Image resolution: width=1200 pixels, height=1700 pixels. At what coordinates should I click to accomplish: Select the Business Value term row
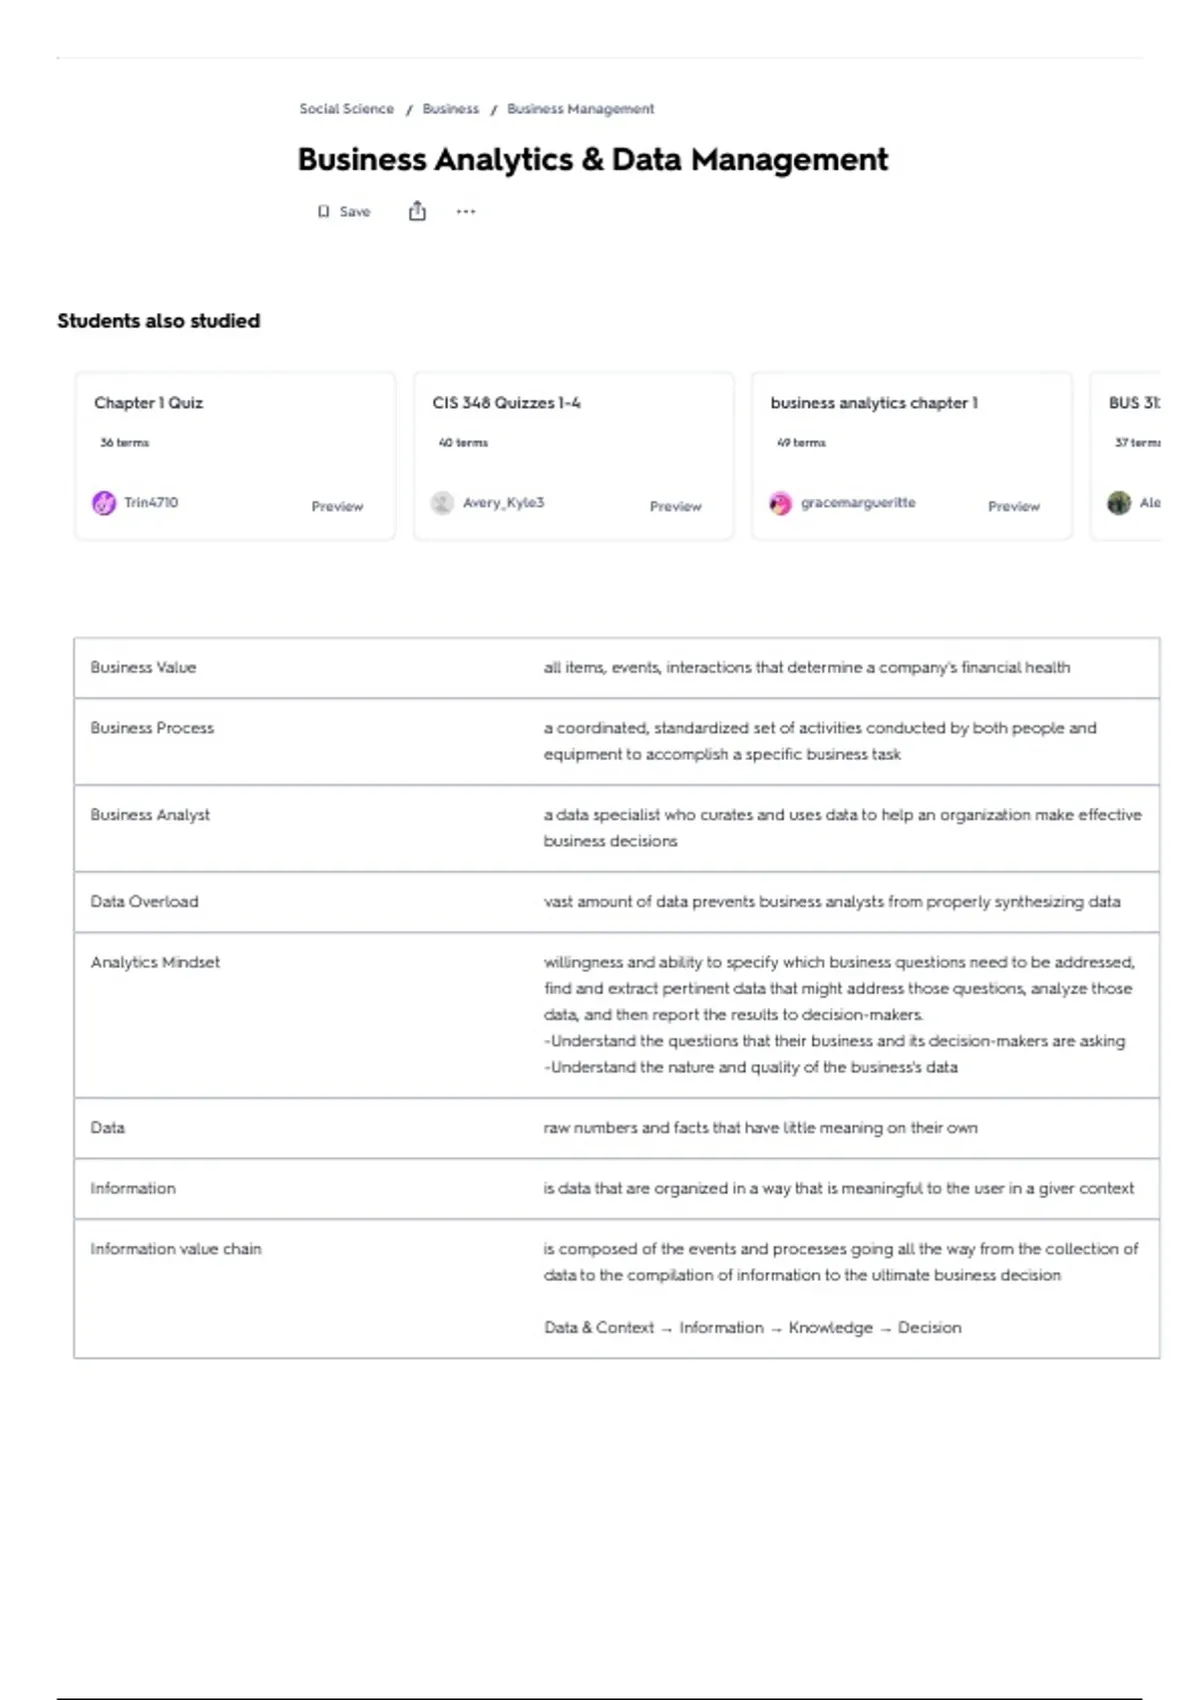pyautogui.click(x=143, y=668)
